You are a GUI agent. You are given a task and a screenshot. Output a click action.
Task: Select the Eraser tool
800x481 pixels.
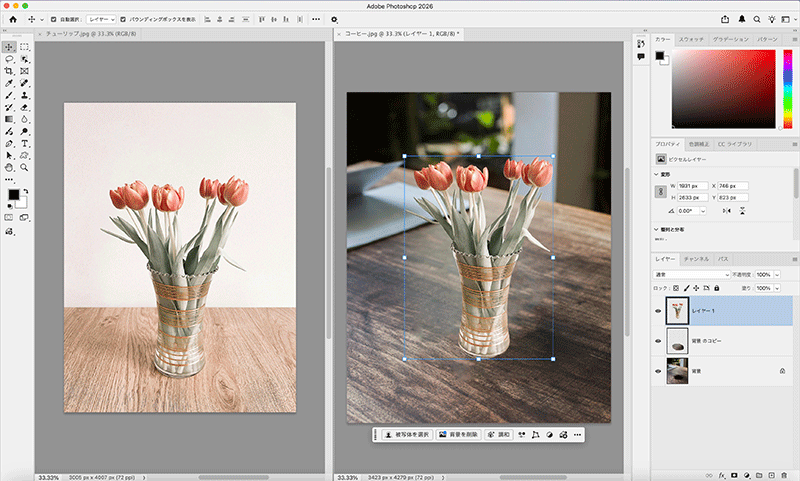tap(24, 106)
